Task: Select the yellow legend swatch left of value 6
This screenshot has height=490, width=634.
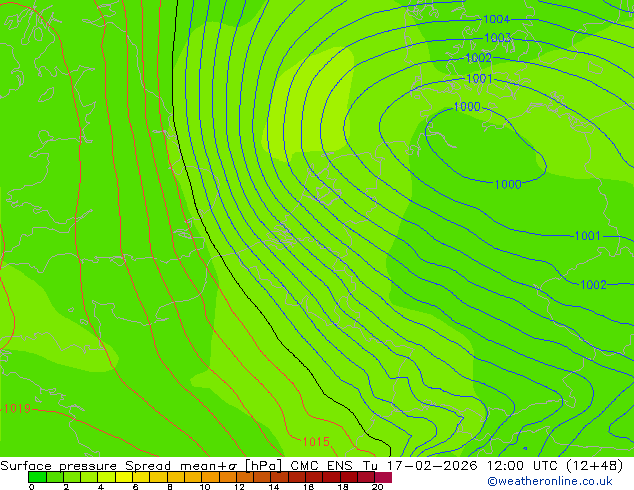Action: tap(123, 477)
